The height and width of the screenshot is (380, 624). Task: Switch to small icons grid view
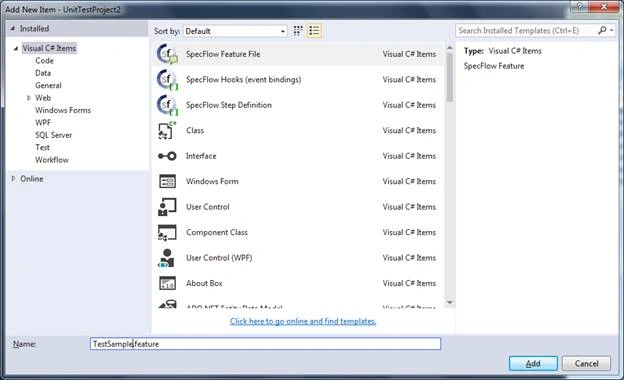(x=298, y=31)
